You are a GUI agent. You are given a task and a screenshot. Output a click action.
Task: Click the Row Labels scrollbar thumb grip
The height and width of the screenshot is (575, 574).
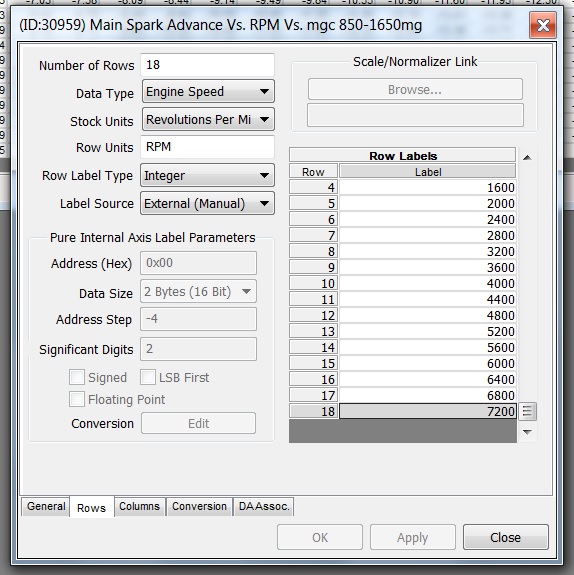click(527, 411)
